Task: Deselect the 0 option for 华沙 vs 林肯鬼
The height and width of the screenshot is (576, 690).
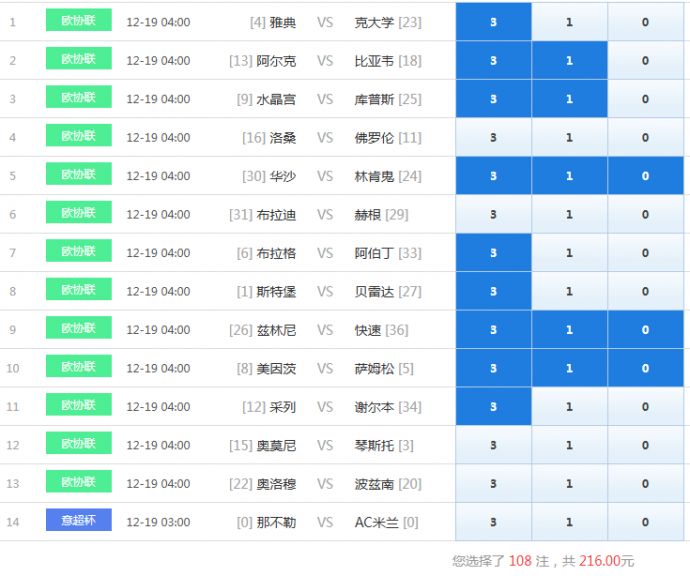Action: tap(645, 176)
